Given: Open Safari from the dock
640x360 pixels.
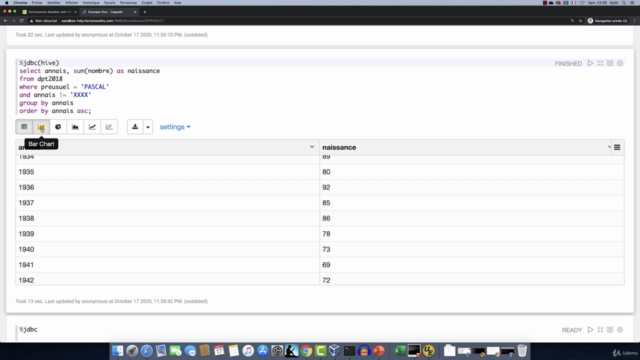Looking at the screenshot, I should tap(147, 351).
